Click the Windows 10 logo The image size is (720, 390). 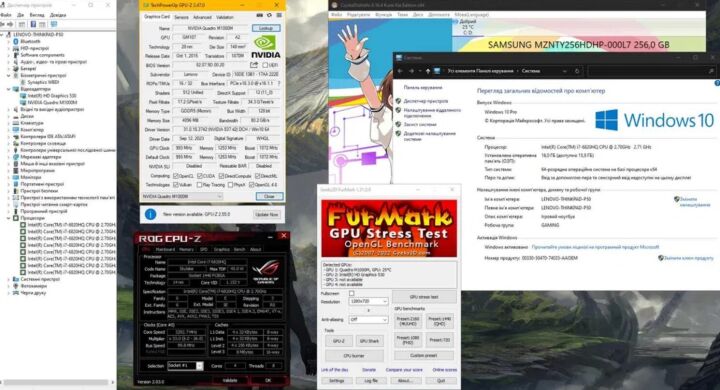coord(654,120)
